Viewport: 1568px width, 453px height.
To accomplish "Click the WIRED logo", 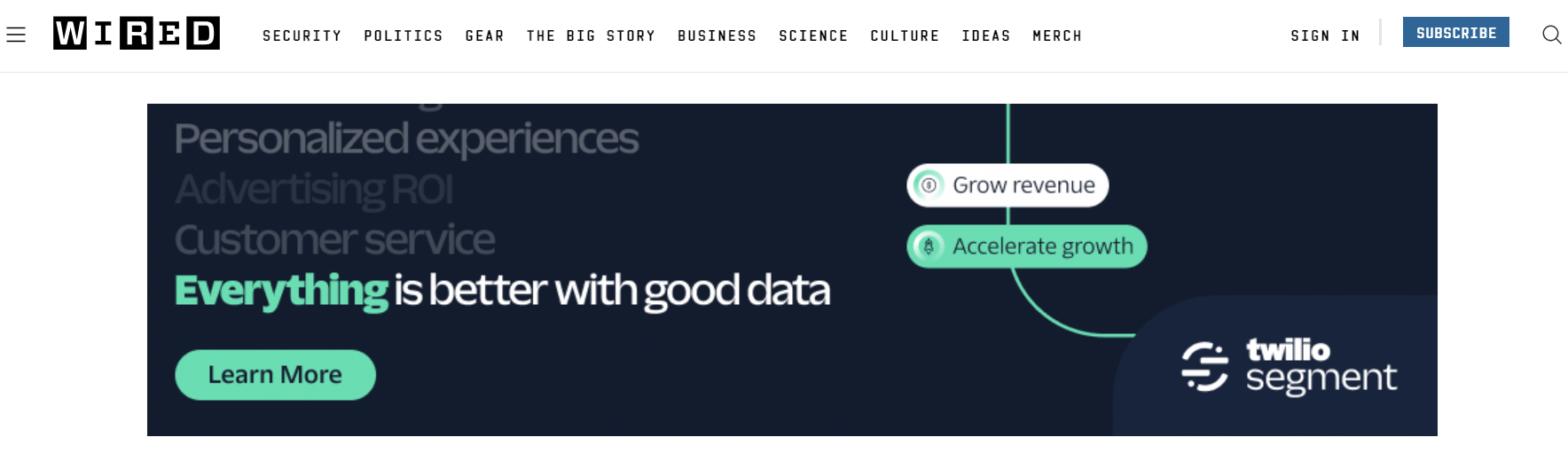I will (136, 35).
